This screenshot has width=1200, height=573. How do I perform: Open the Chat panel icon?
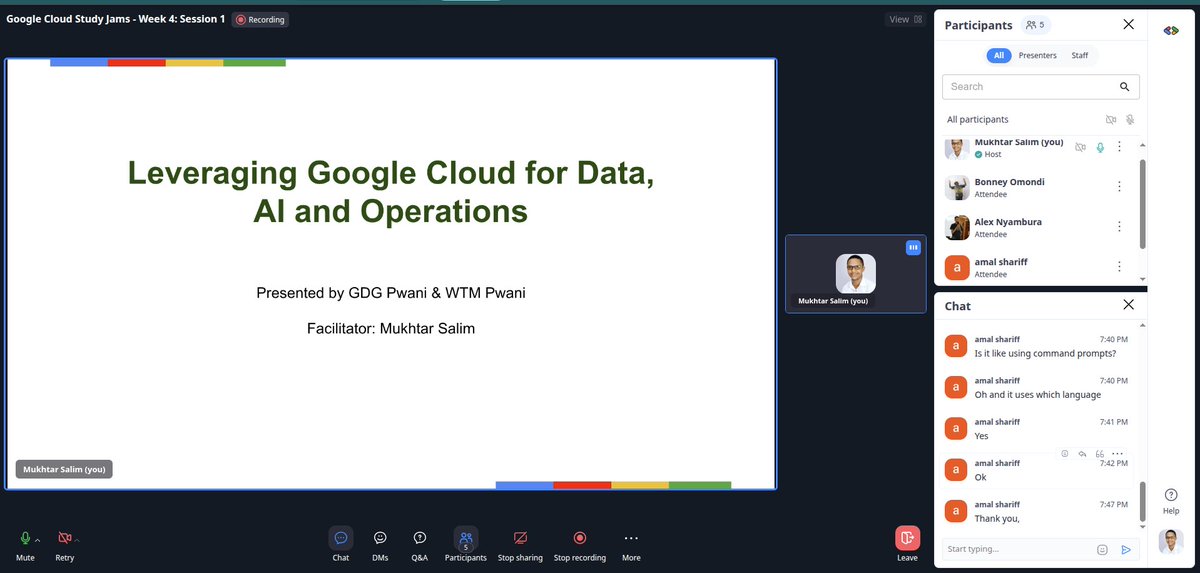341,538
